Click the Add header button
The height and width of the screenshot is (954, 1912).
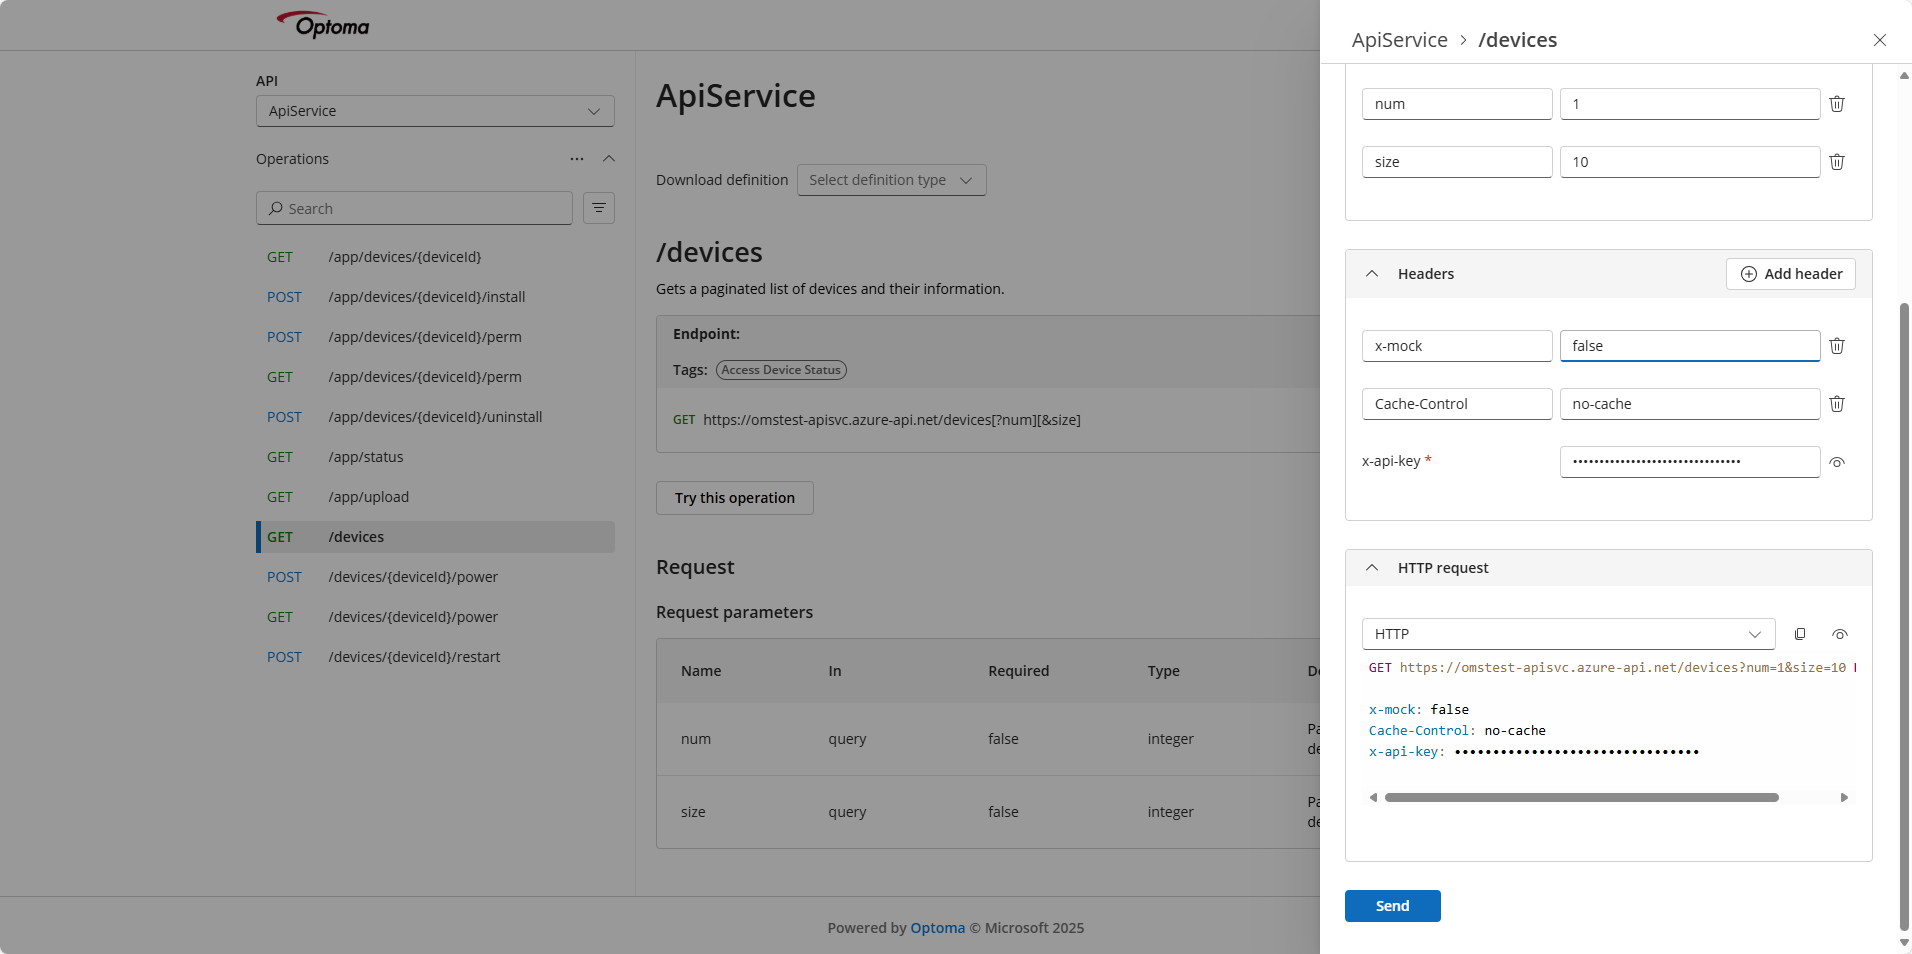pyautogui.click(x=1790, y=274)
